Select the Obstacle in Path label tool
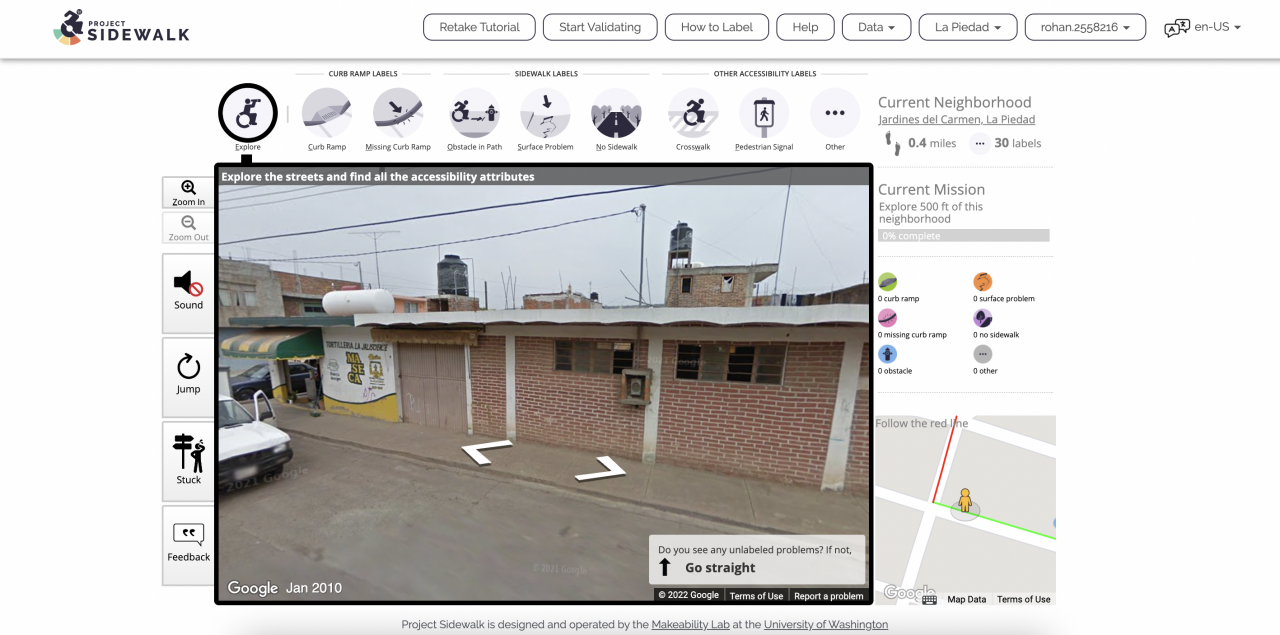 (474, 113)
